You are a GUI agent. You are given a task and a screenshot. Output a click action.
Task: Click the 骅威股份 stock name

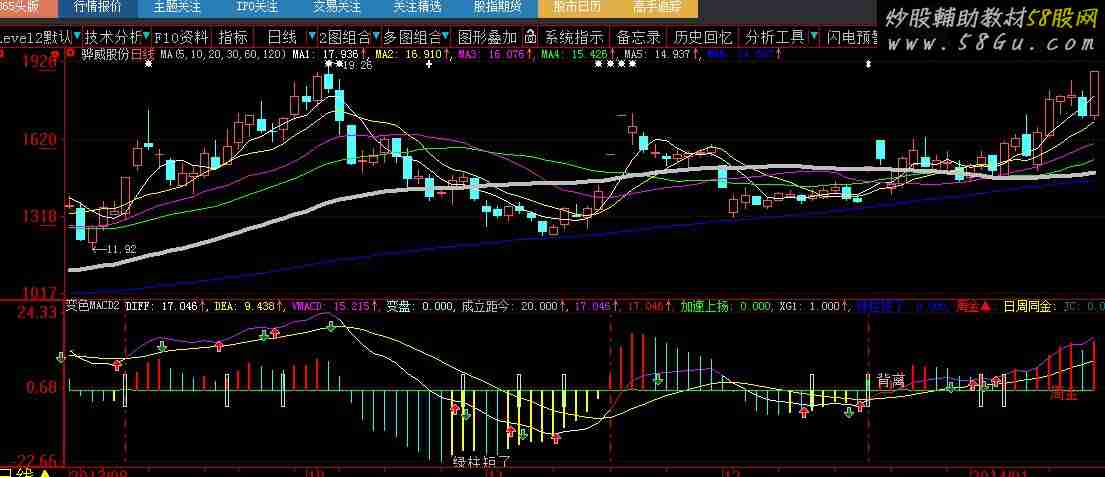(x=106, y=54)
